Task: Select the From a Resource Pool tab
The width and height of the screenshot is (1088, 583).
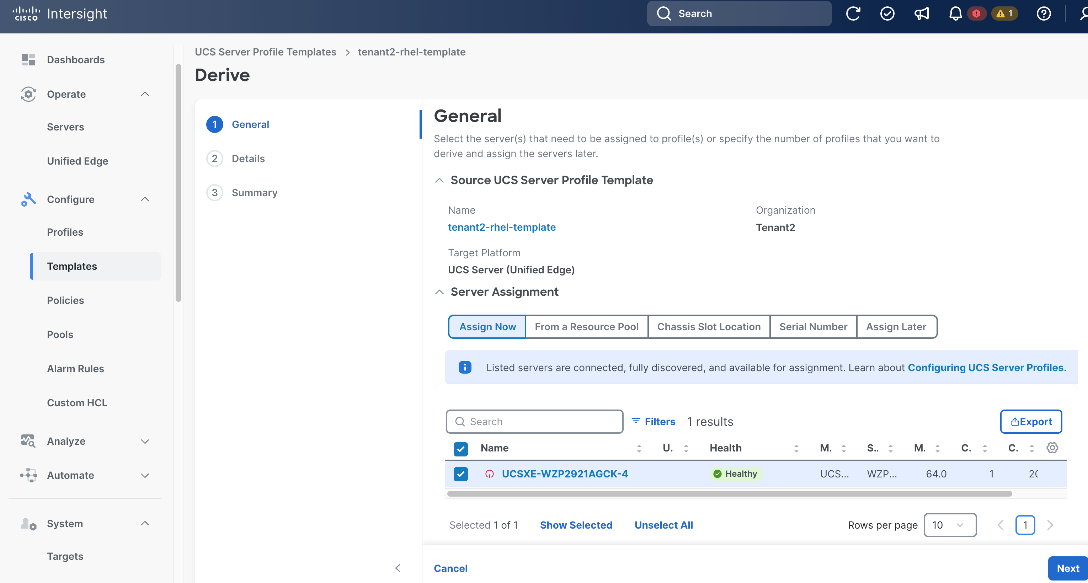Action: [x=587, y=327]
